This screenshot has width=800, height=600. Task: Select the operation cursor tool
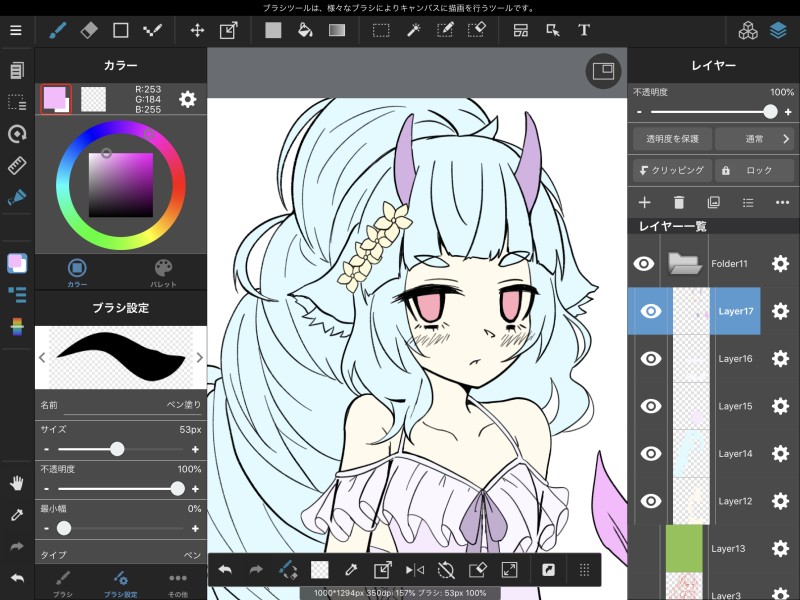(x=553, y=31)
